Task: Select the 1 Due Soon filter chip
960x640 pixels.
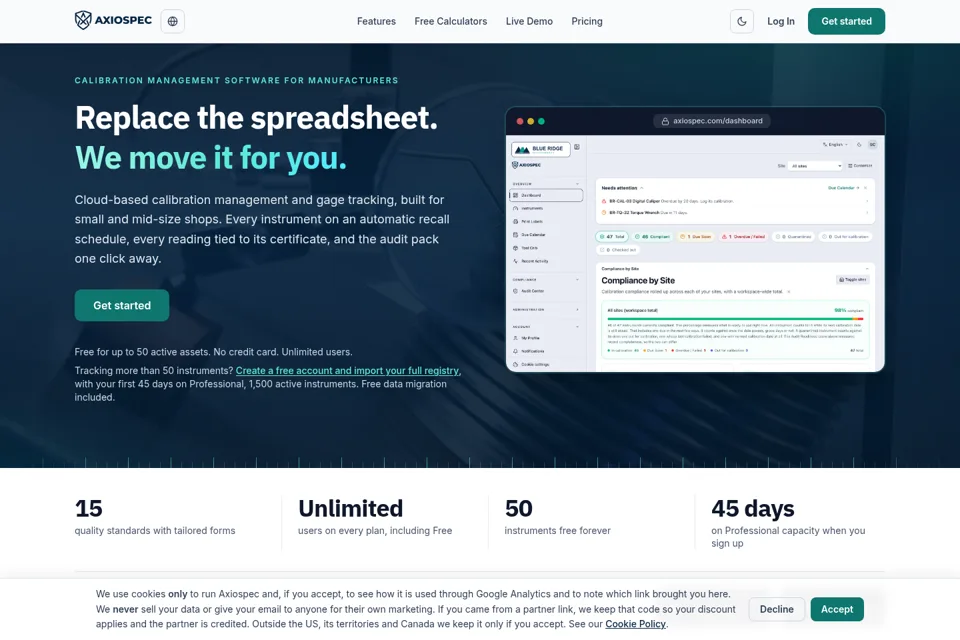Action: pos(696,236)
